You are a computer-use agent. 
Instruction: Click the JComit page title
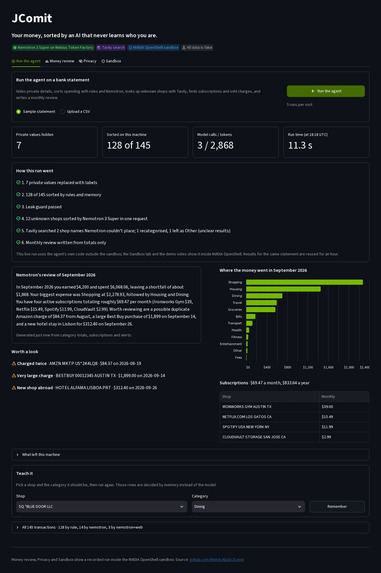pyautogui.click(x=32, y=18)
